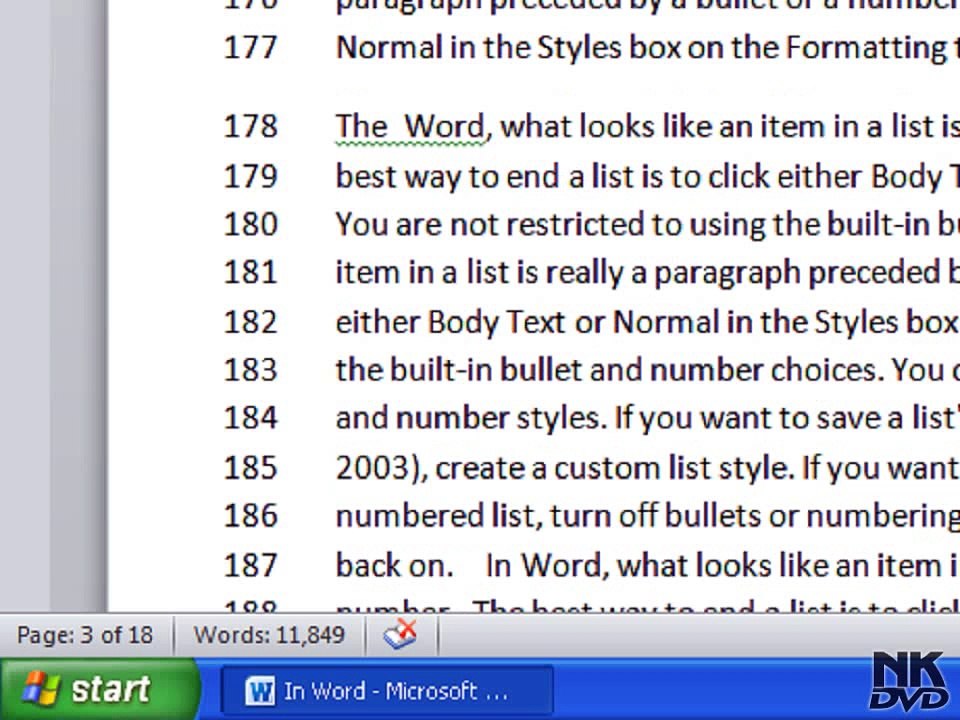Viewport: 960px width, 720px height.
Task: Click text 'back on.' on line 187
Action: [394, 566]
